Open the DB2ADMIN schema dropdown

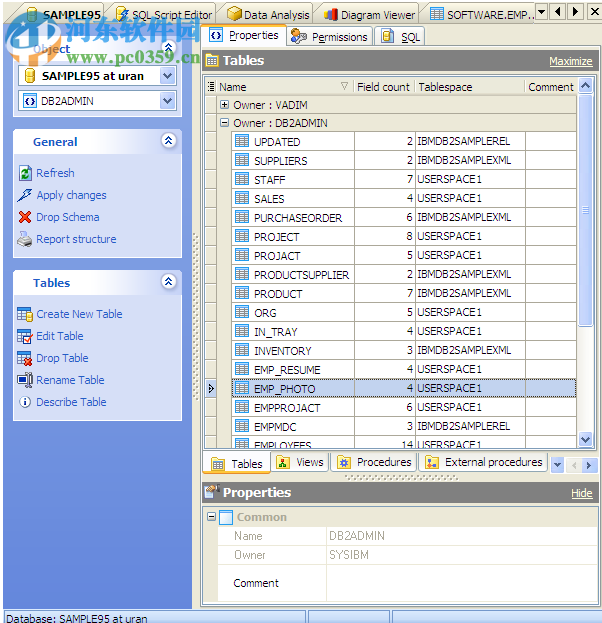pos(166,101)
